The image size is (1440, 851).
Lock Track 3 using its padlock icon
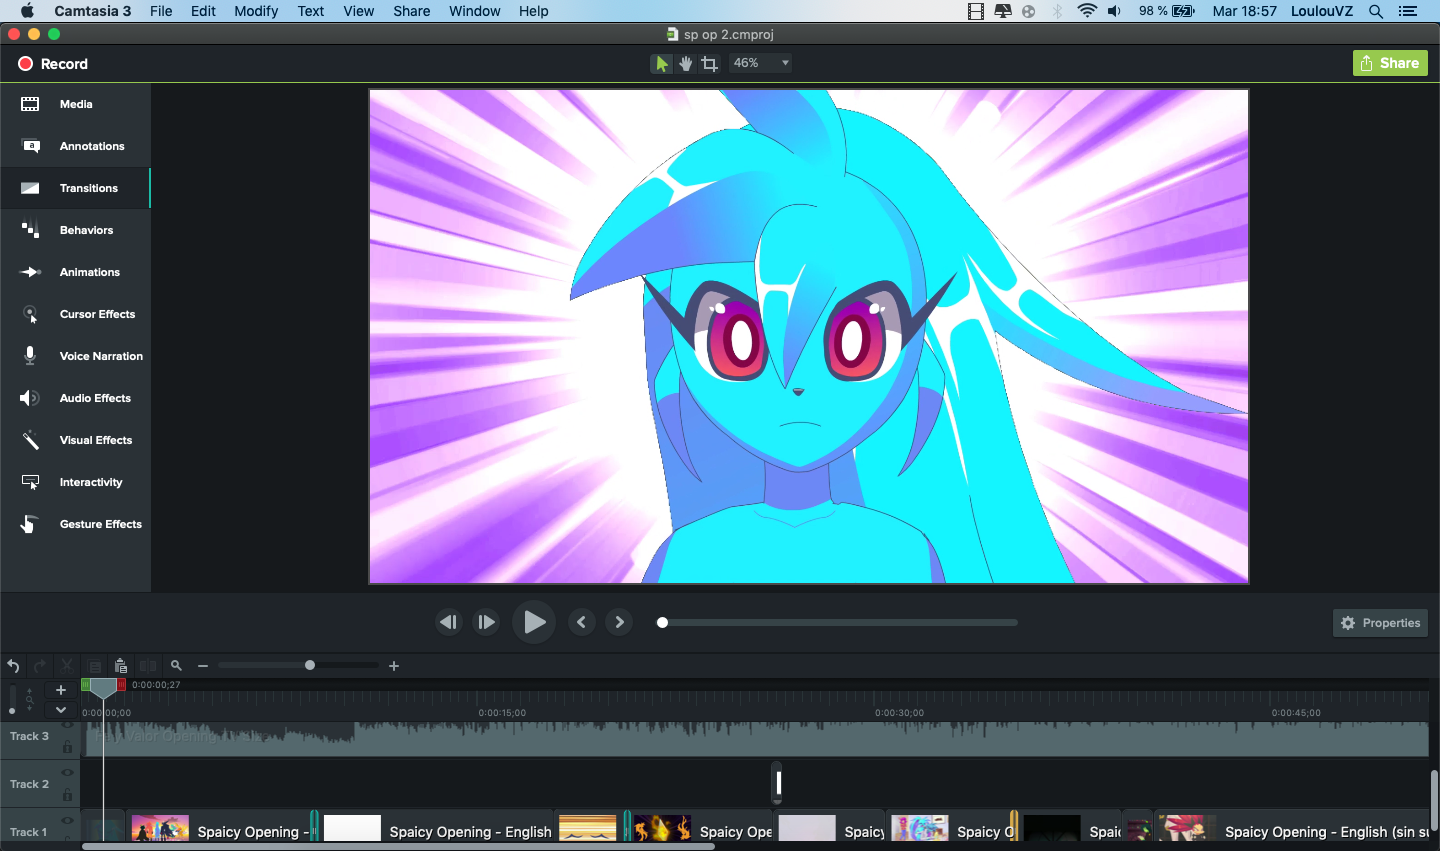[x=67, y=747]
